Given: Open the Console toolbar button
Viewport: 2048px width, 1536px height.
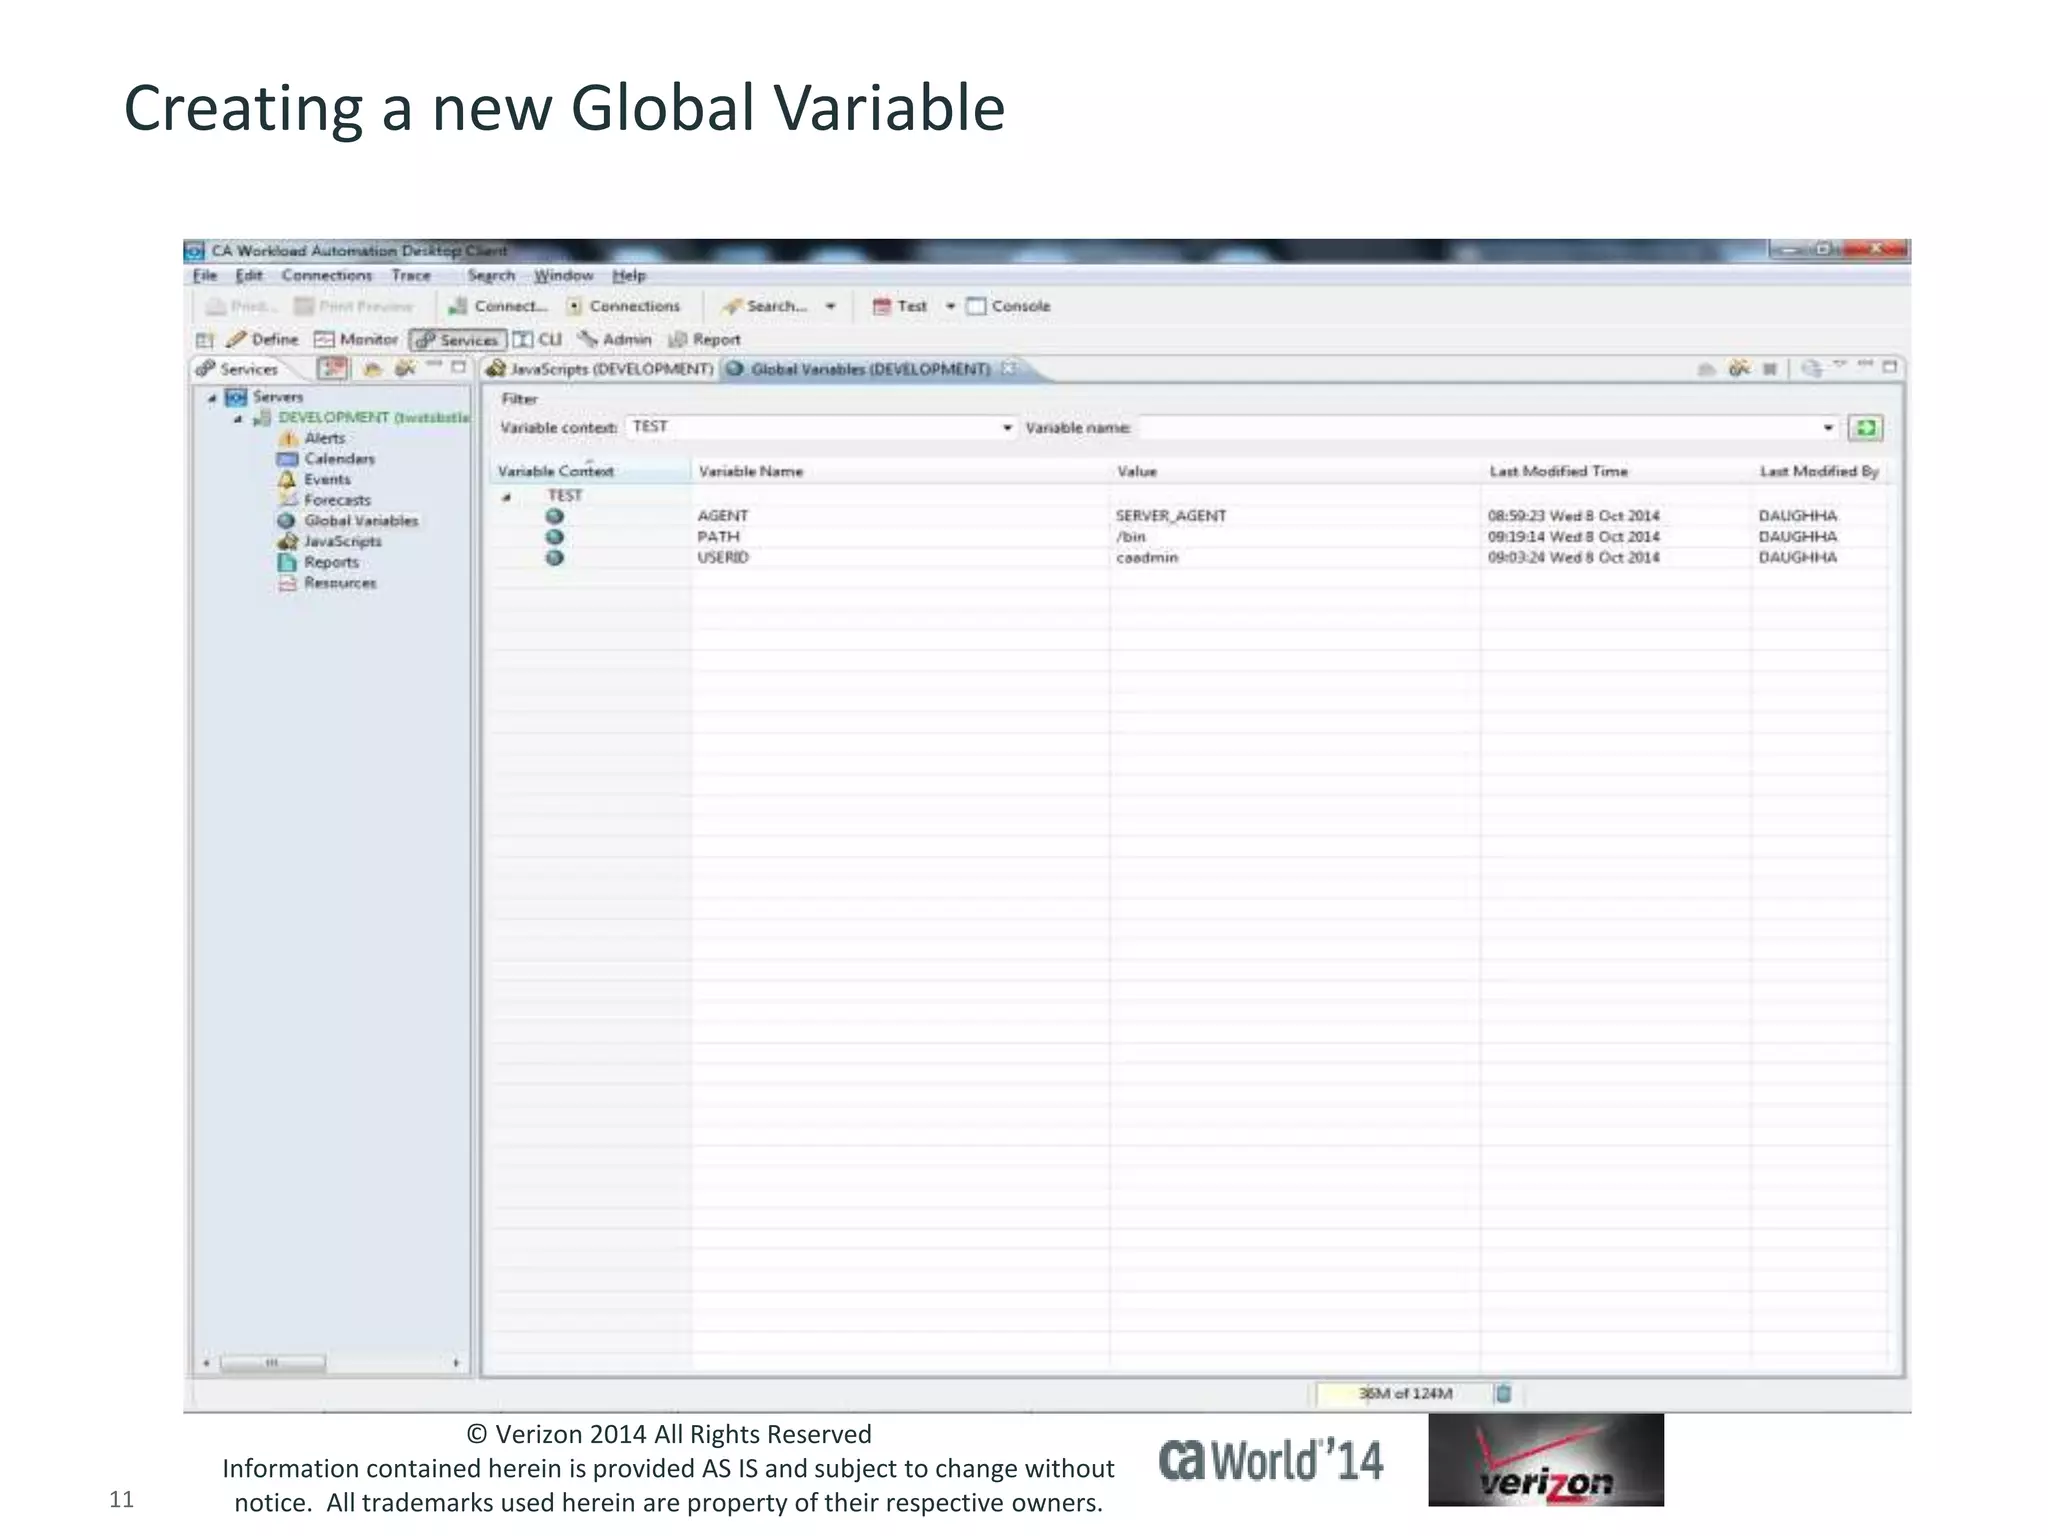Looking at the screenshot, I should pyautogui.click(x=1008, y=306).
